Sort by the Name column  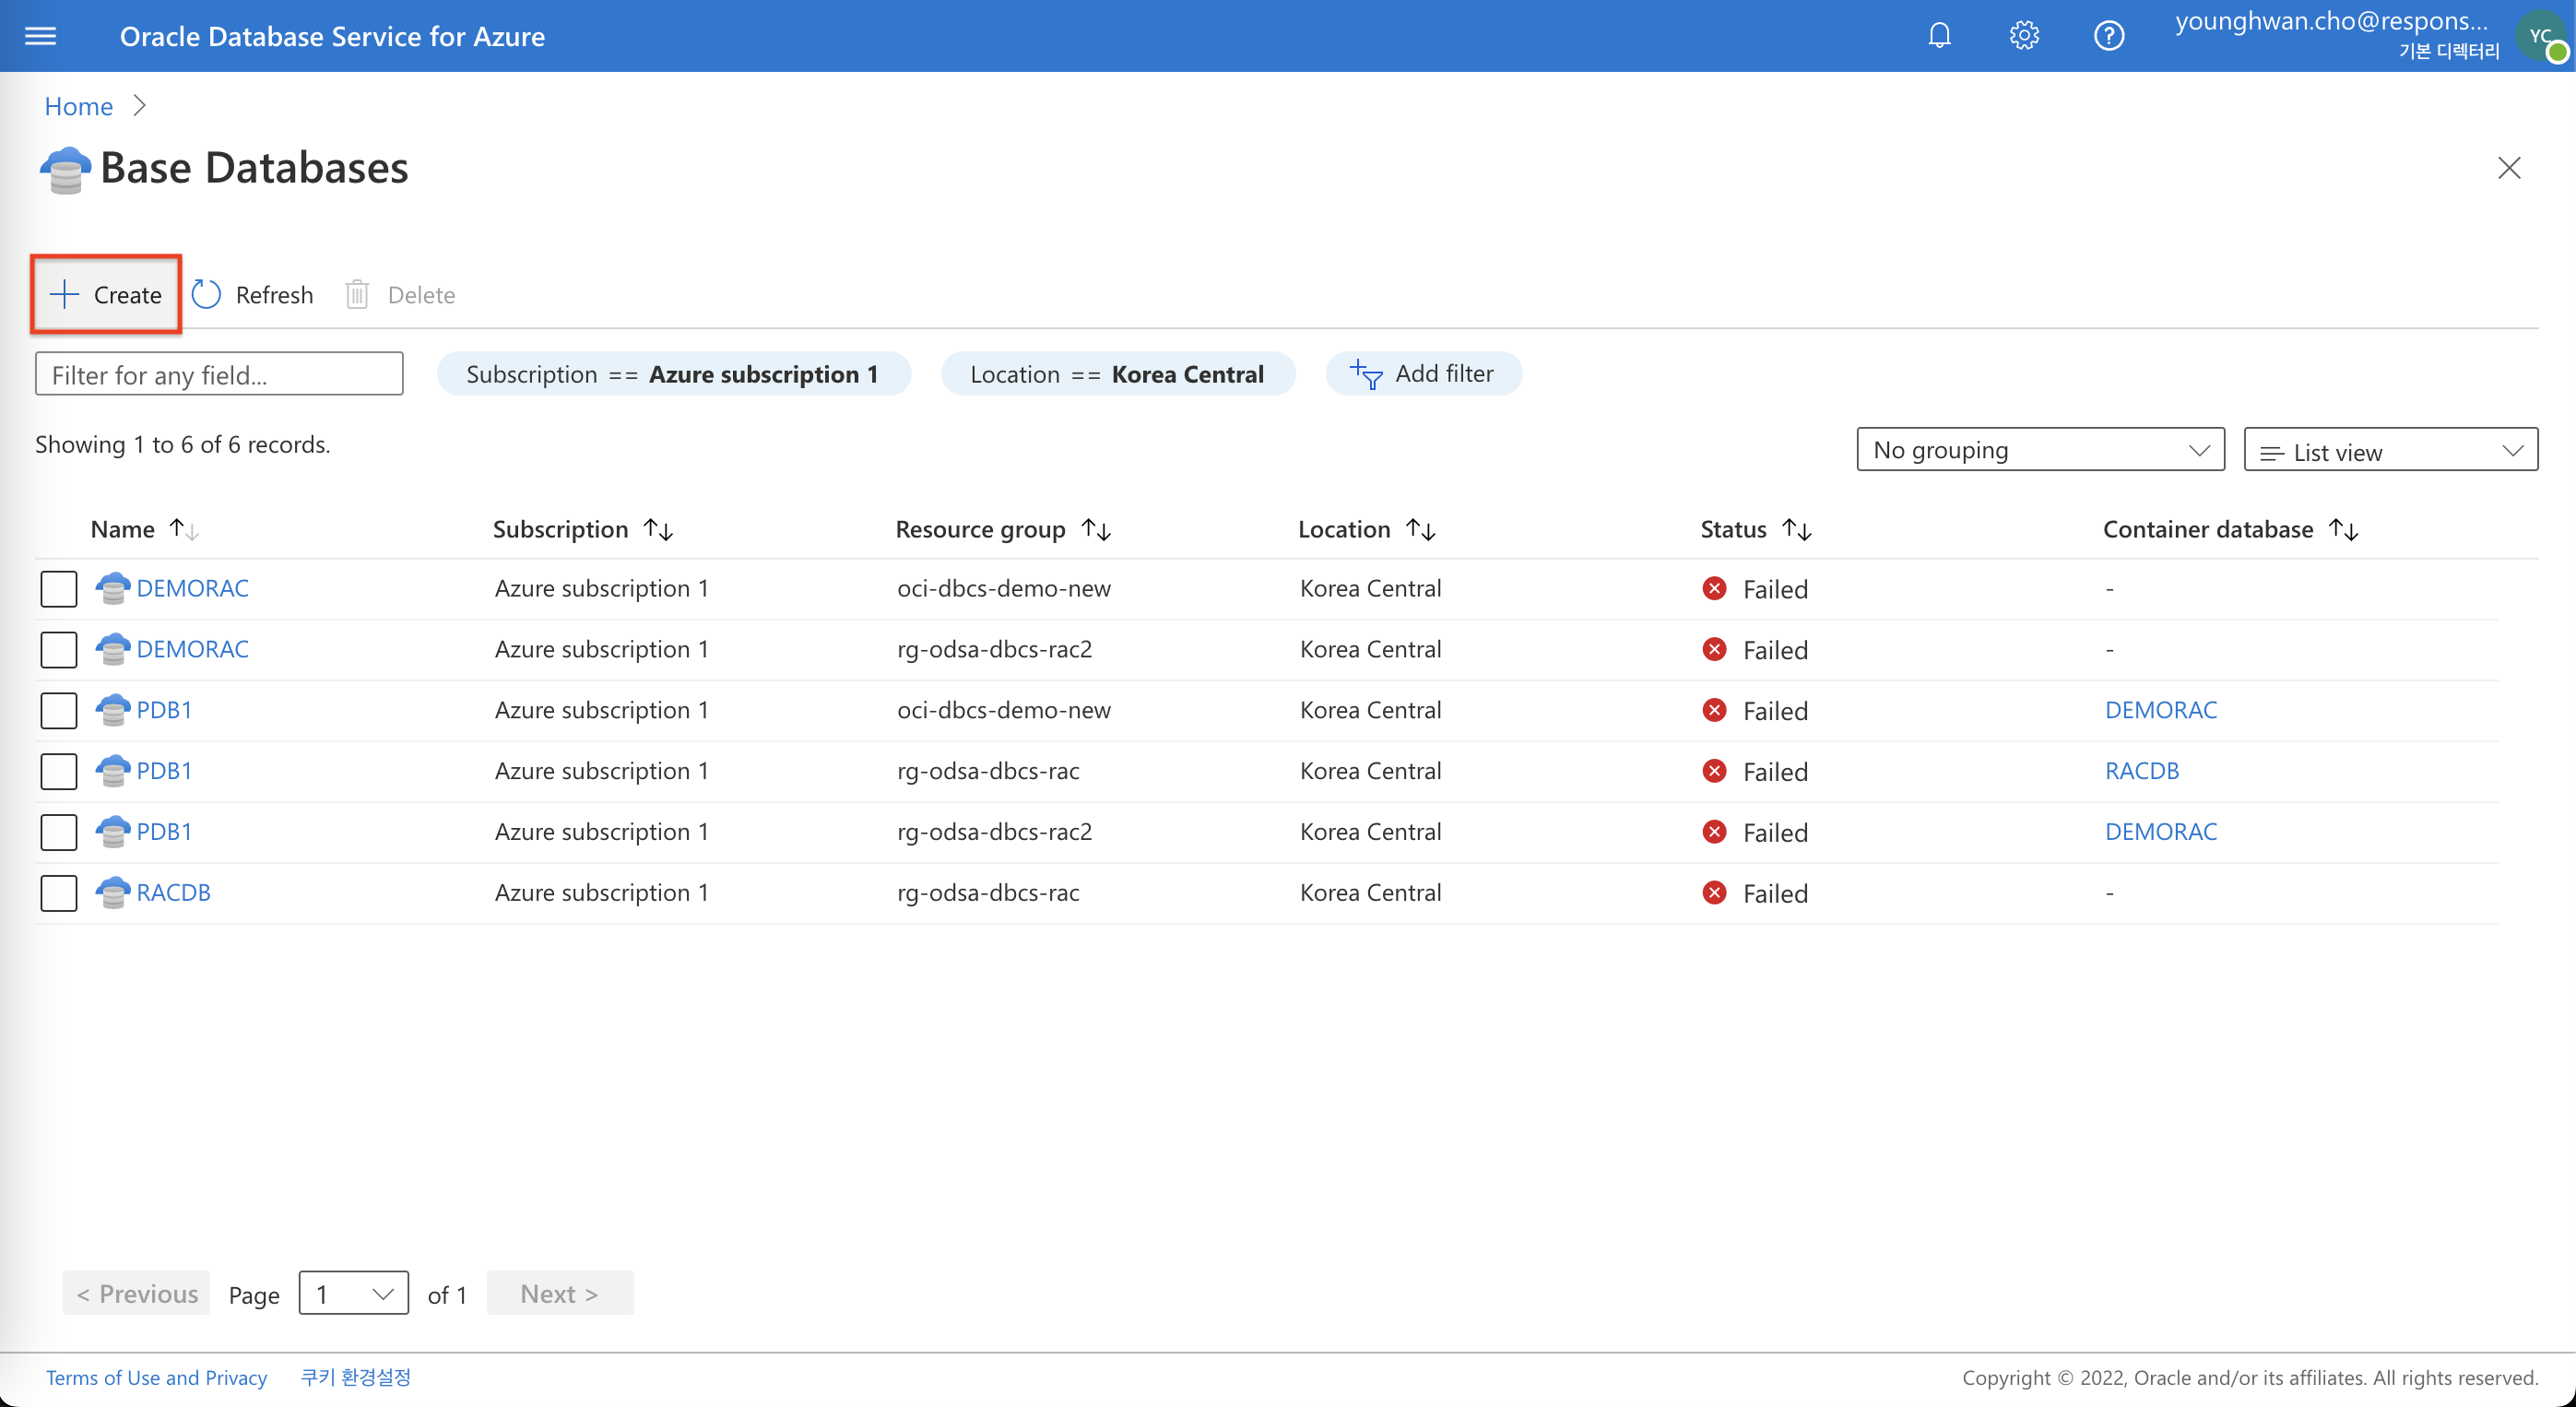pos(144,529)
